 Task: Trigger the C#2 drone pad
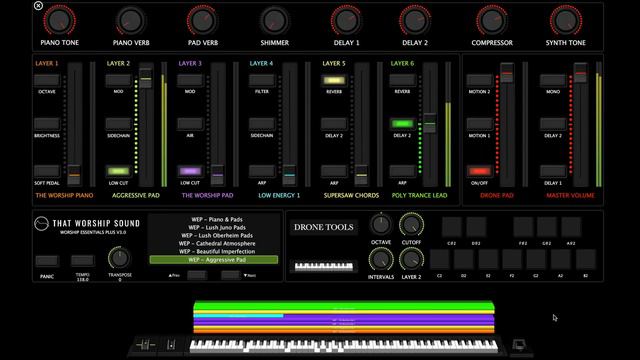452,227
